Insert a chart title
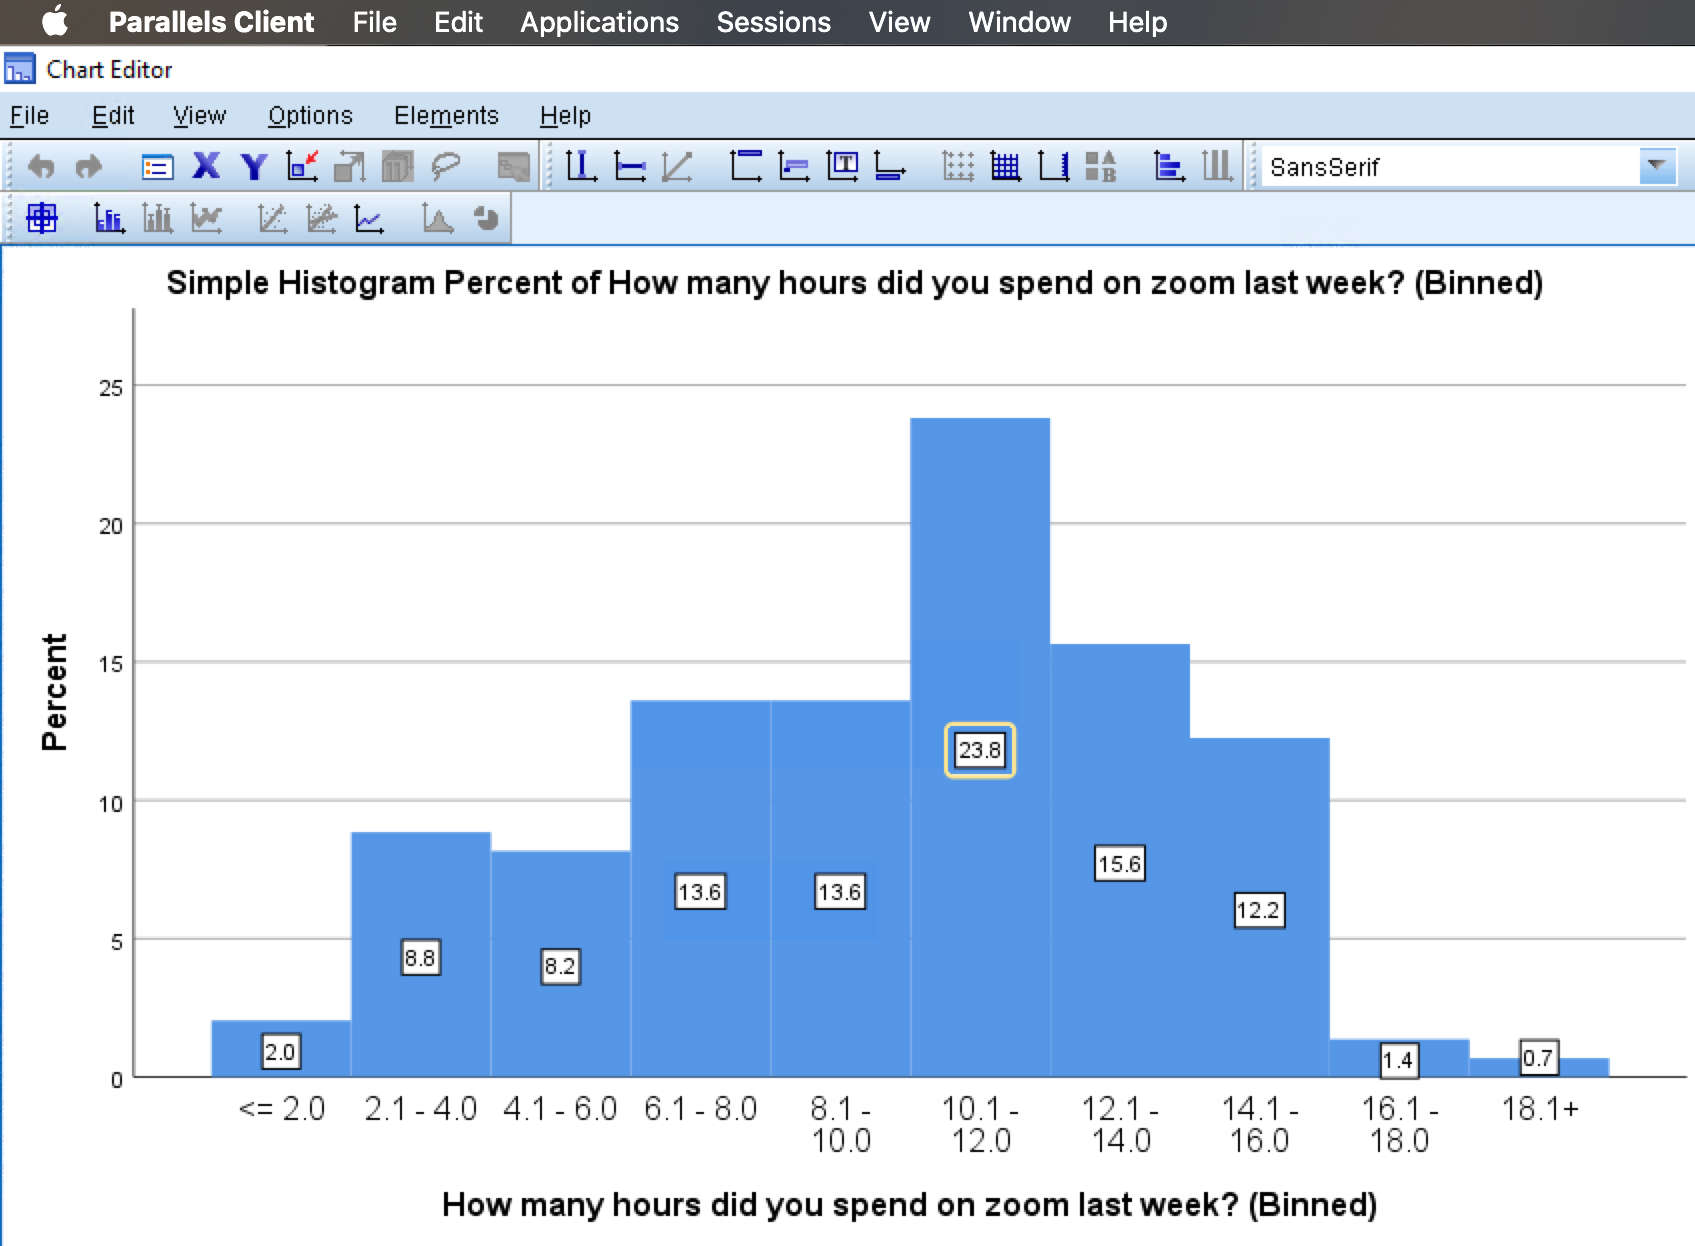 746,166
